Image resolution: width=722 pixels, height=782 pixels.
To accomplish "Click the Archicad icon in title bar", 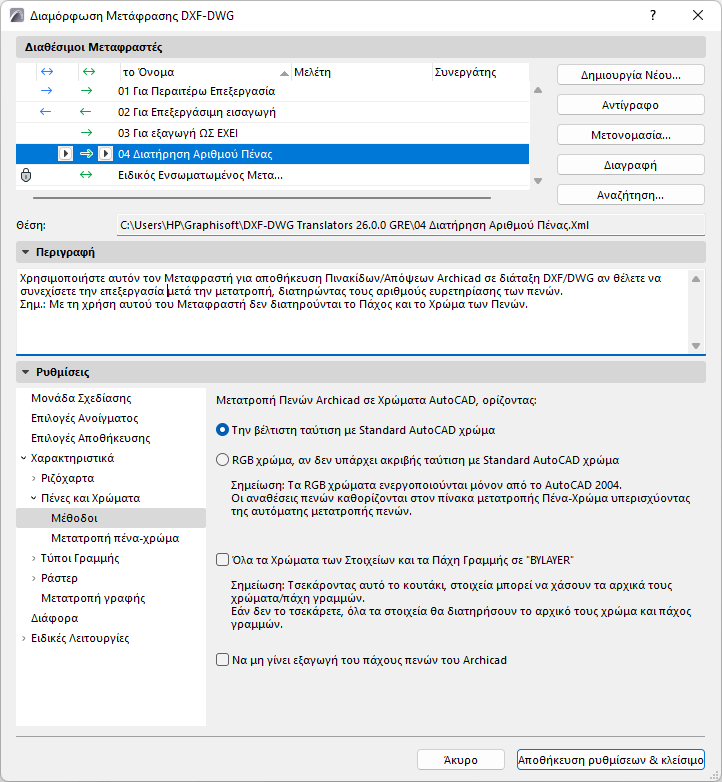I will (16, 15).
